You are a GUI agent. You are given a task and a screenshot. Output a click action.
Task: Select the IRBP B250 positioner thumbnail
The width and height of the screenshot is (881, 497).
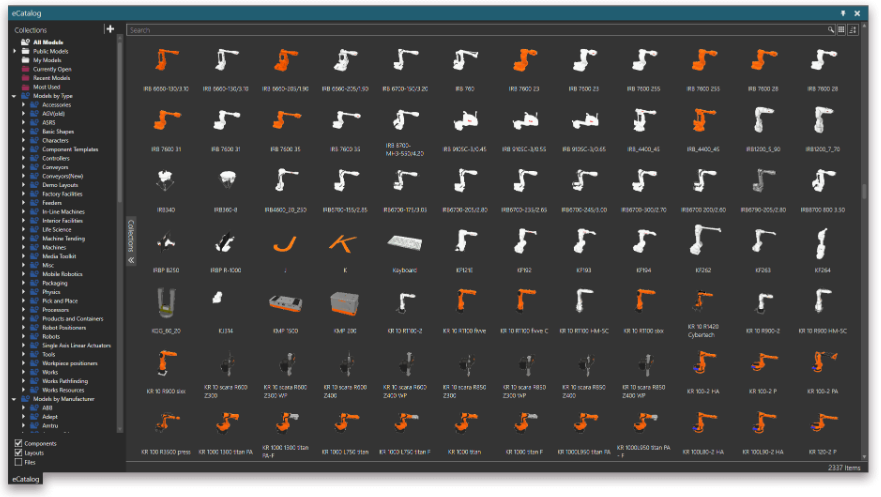[166, 243]
